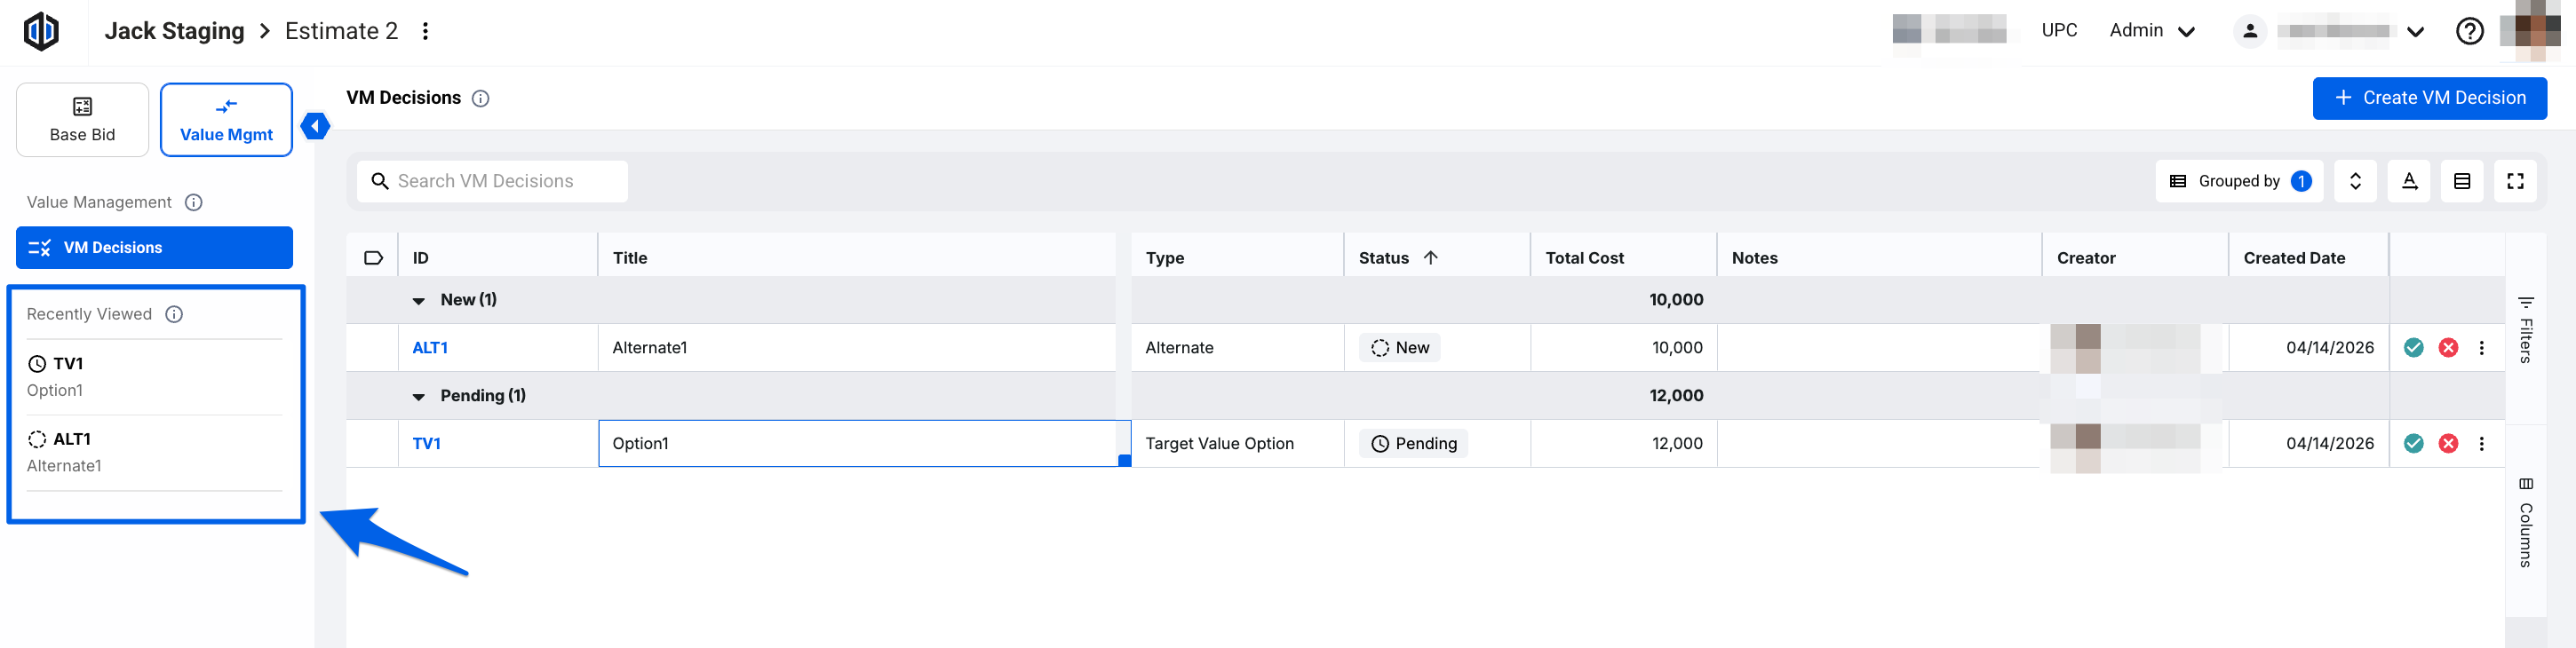Click the help question mark icon

pos(2469,31)
